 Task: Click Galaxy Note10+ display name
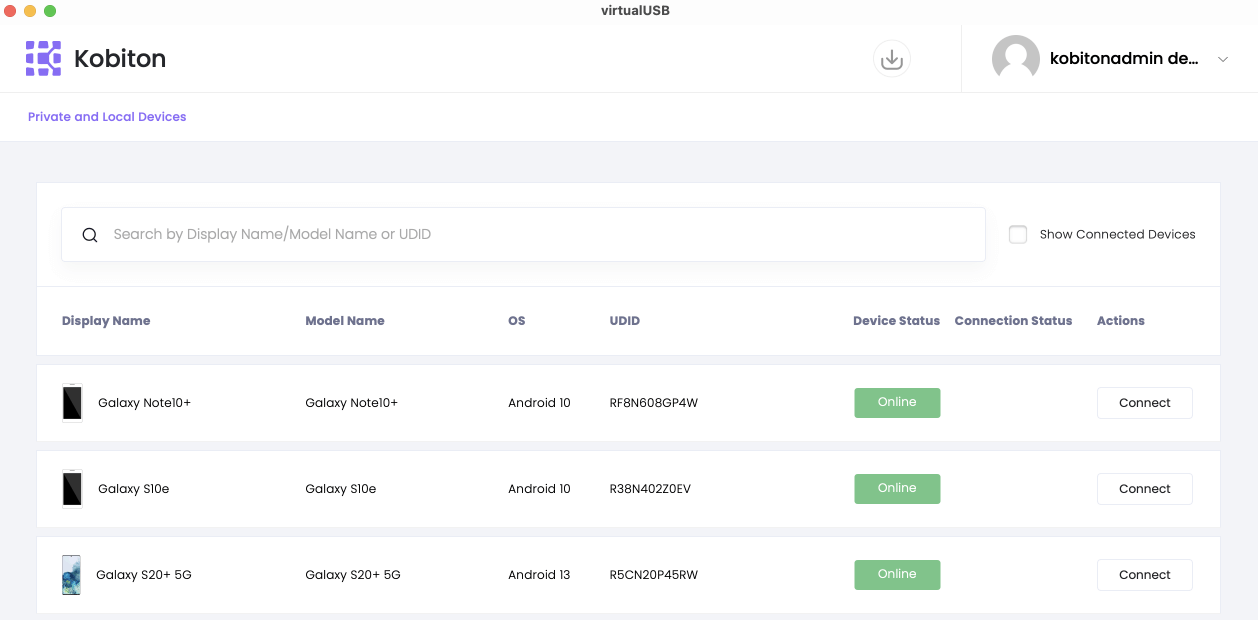coord(144,403)
